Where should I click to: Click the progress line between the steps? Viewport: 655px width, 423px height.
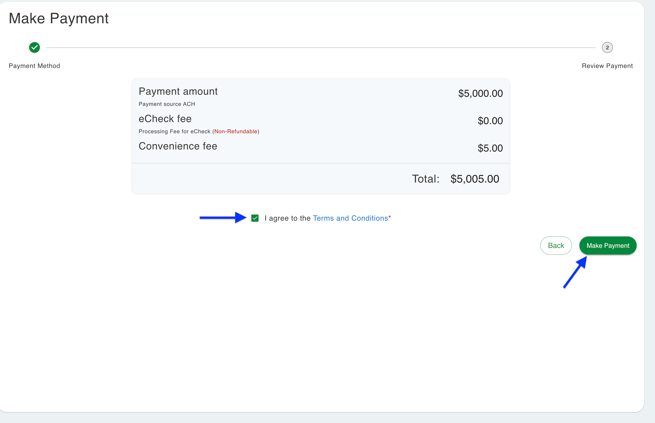[320, 47]
